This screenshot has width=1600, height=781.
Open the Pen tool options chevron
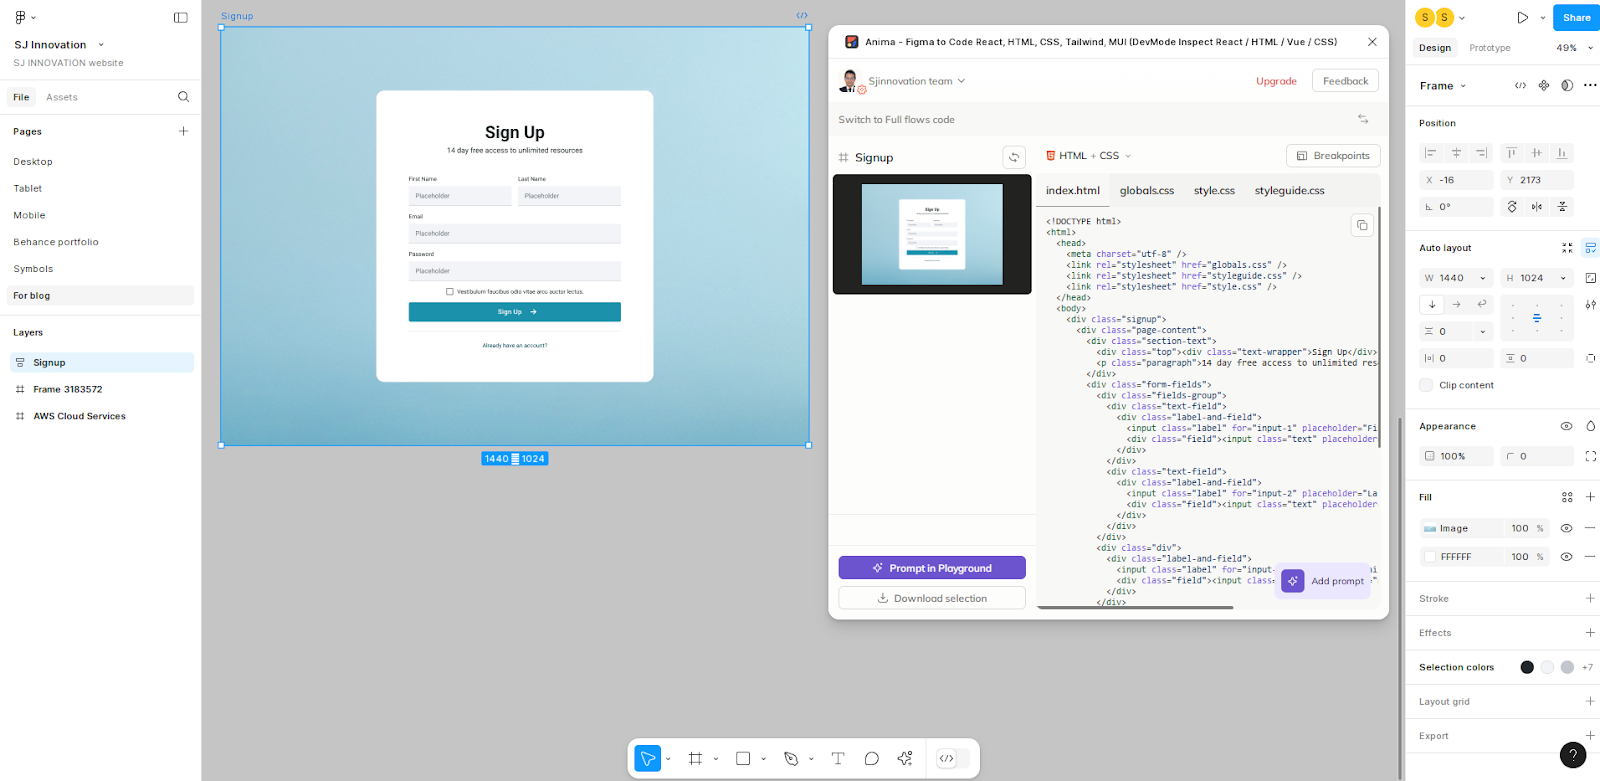coord(811,759)
